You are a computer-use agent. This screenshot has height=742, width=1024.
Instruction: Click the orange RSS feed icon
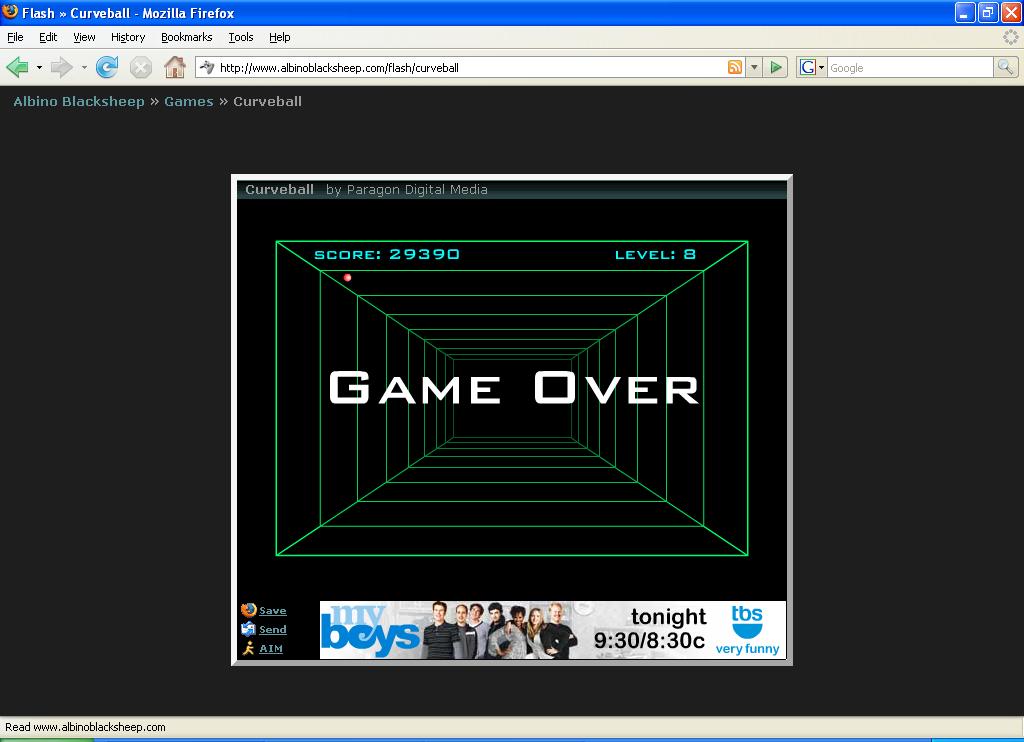pos(735,67)
